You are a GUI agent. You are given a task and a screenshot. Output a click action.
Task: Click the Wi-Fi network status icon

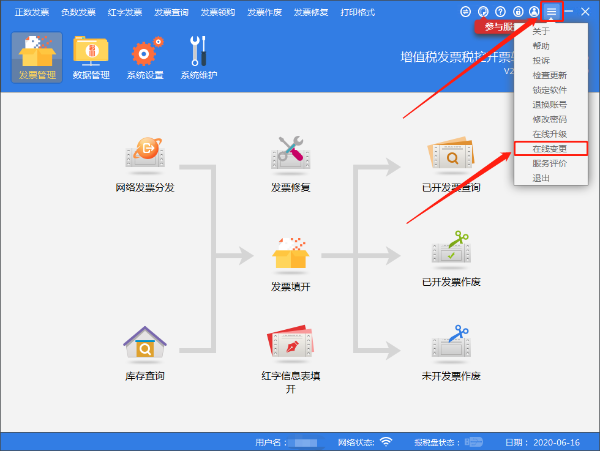[386, 442]
